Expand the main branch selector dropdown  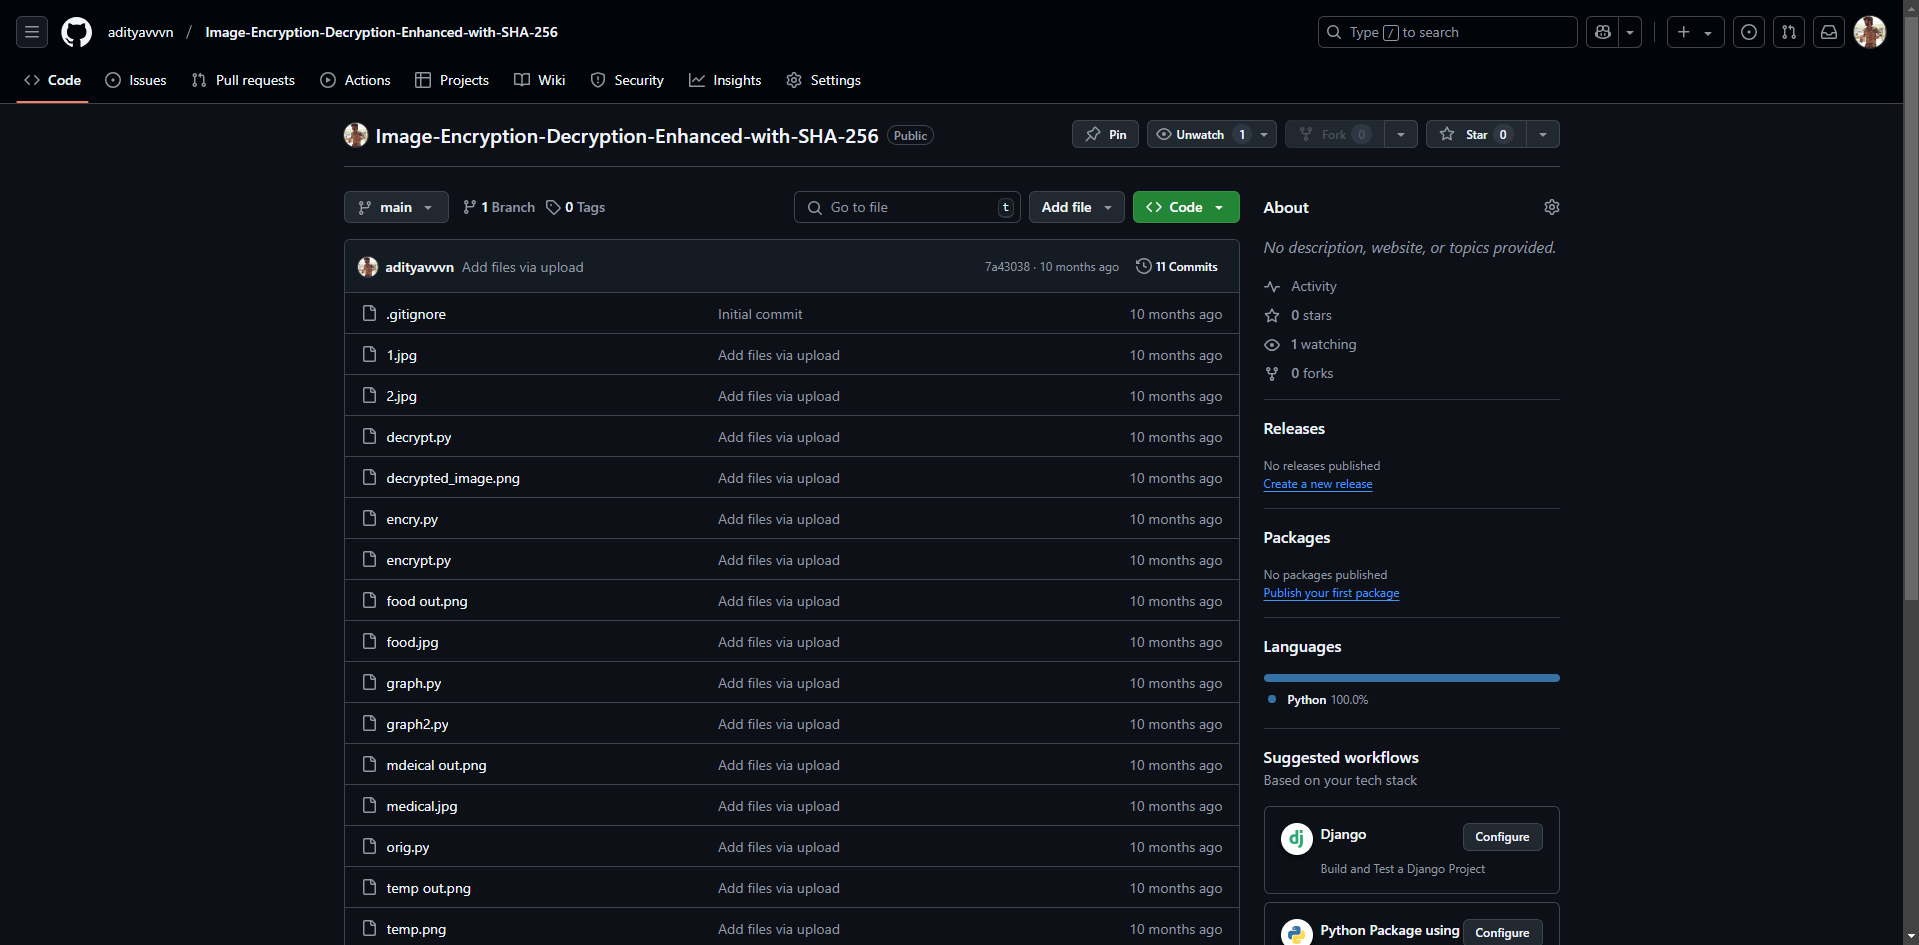(x=396, y=207)
